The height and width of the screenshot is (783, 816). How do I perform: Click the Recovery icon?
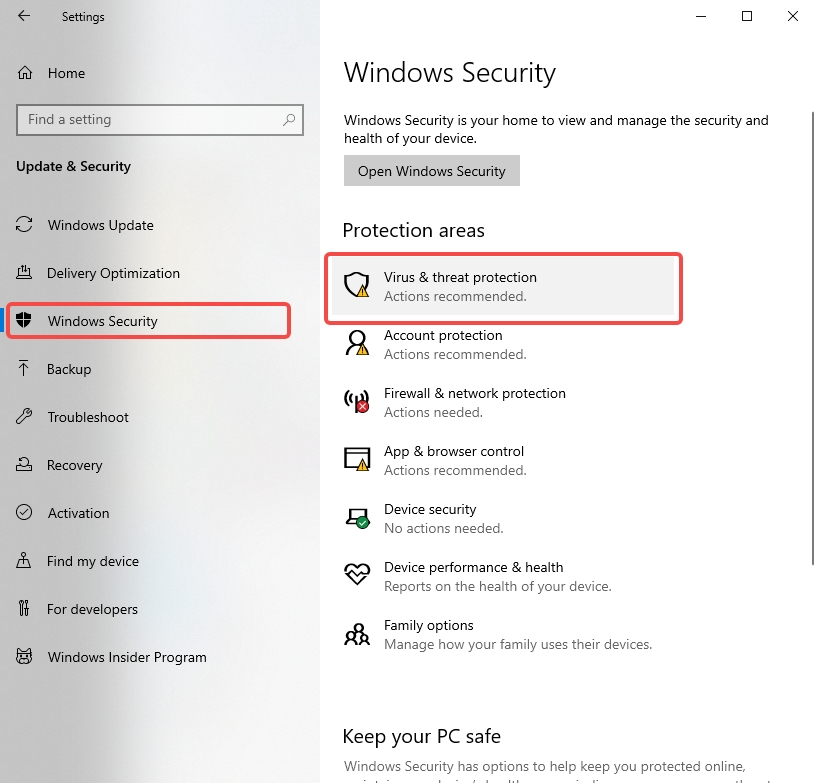[x=24, y=464]
